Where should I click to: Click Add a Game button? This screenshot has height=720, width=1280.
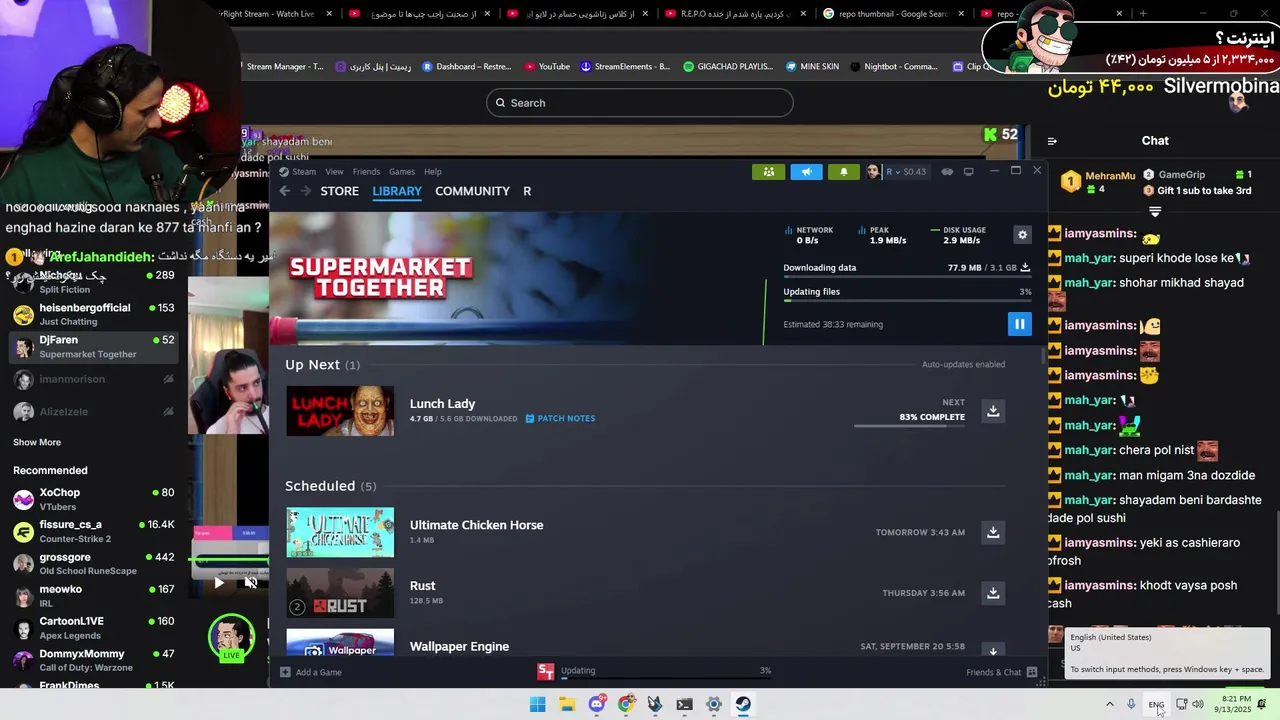coord(311,672)
